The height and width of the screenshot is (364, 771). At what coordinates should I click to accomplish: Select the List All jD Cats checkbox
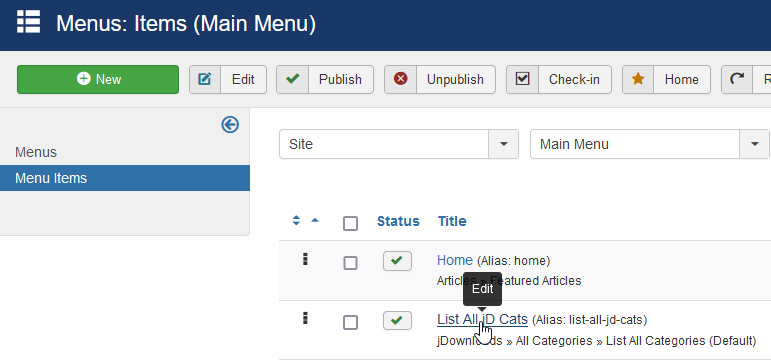tap(350, 323)
